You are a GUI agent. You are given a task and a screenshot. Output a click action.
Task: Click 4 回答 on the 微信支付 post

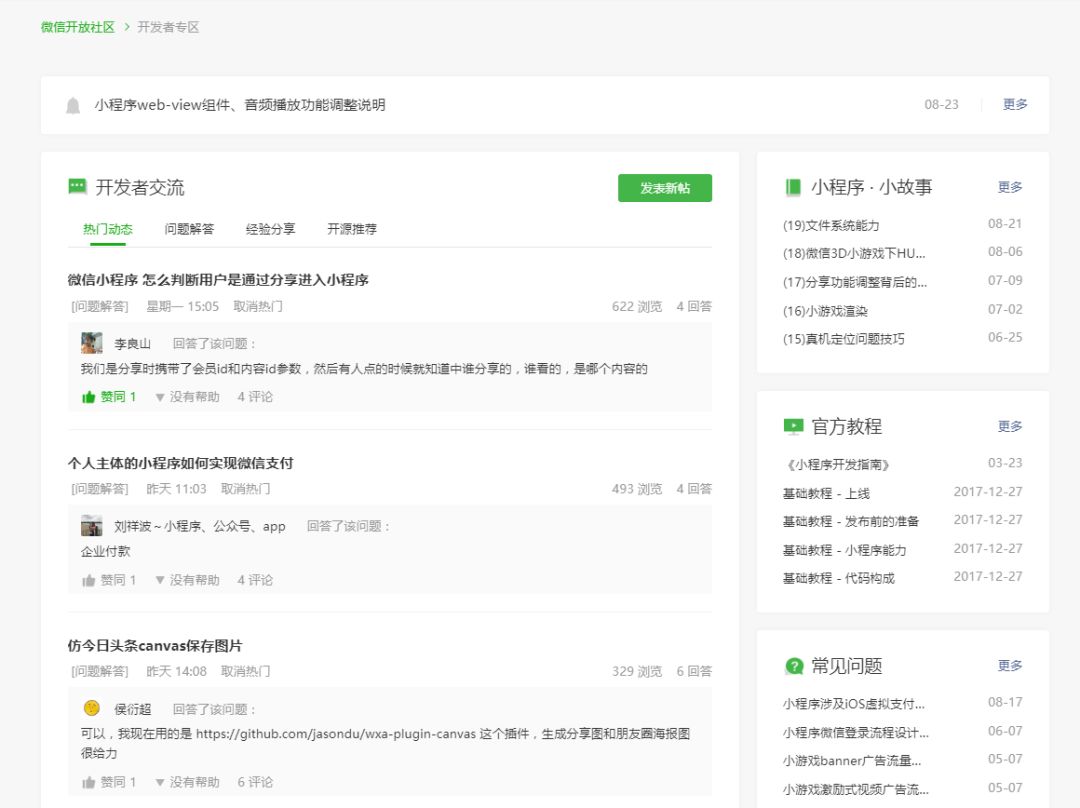click(694, 488)
